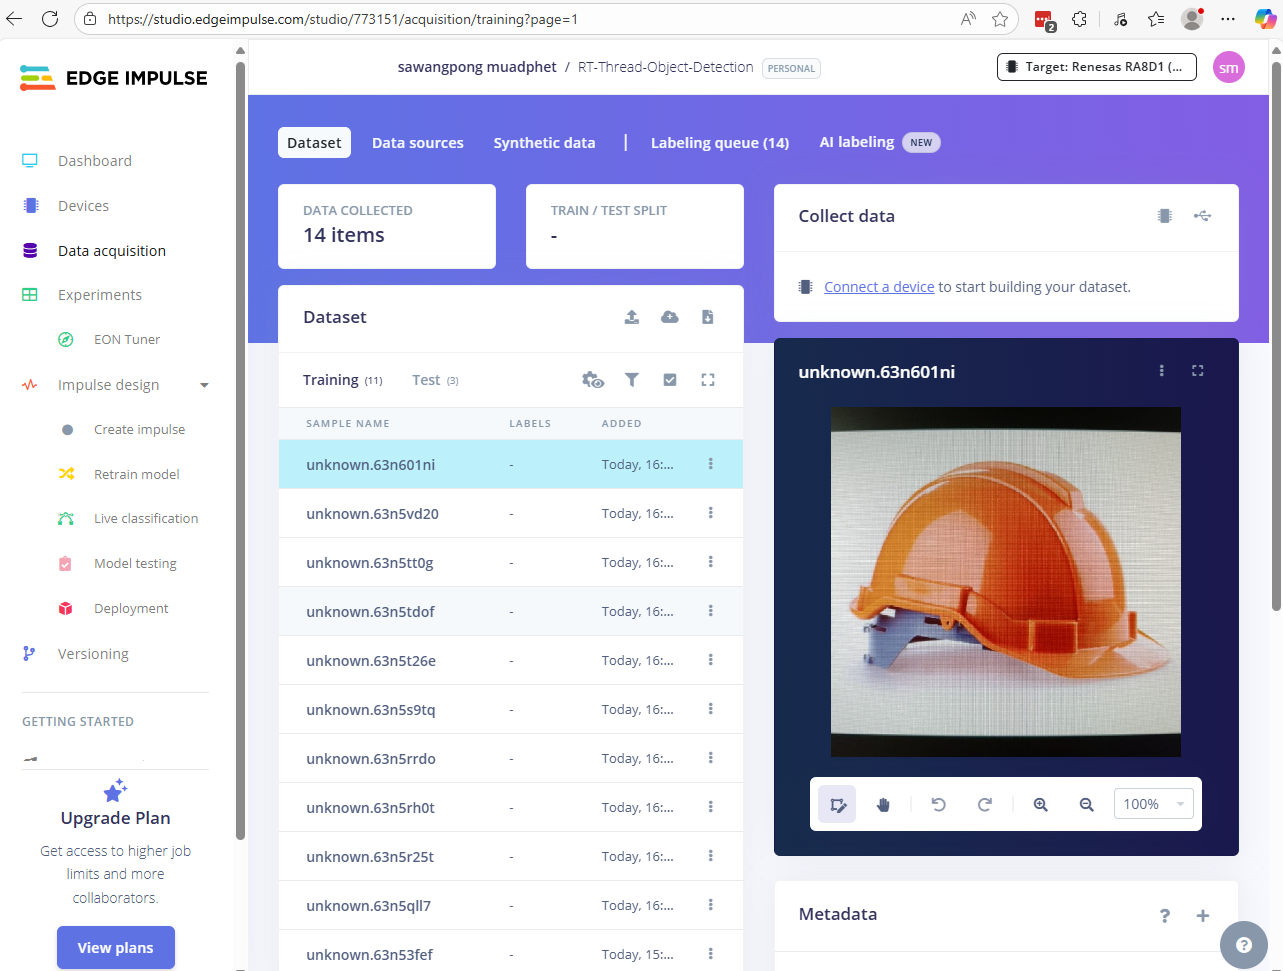Open the Target: Renesas RA8D1 selector

click(x=1096, y=67)
